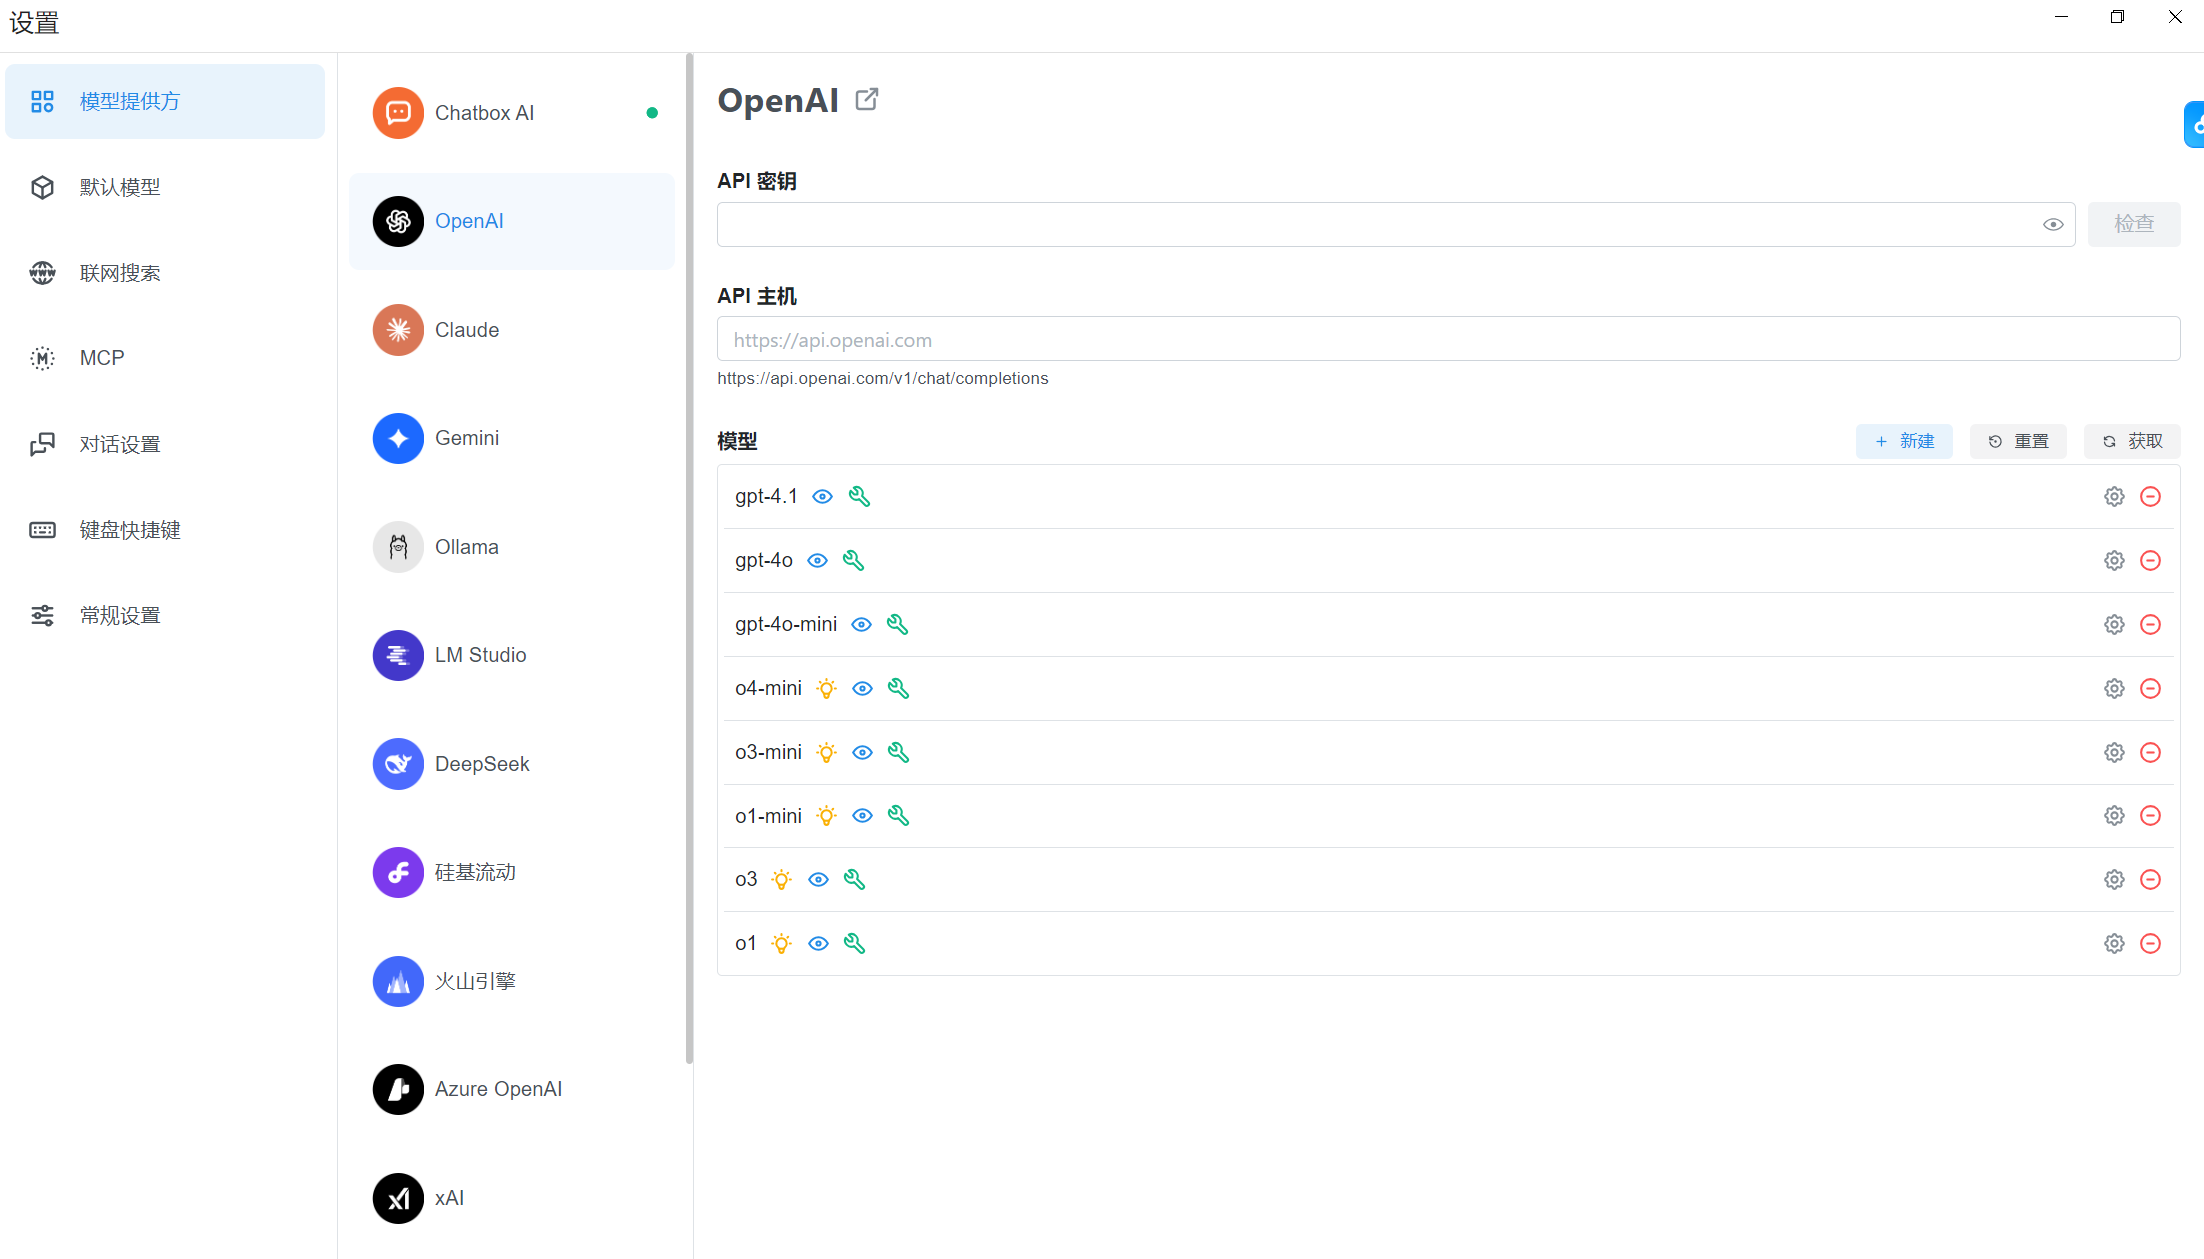Click the vision eye icon on gpt-4.1

click(x=822, y=497)
